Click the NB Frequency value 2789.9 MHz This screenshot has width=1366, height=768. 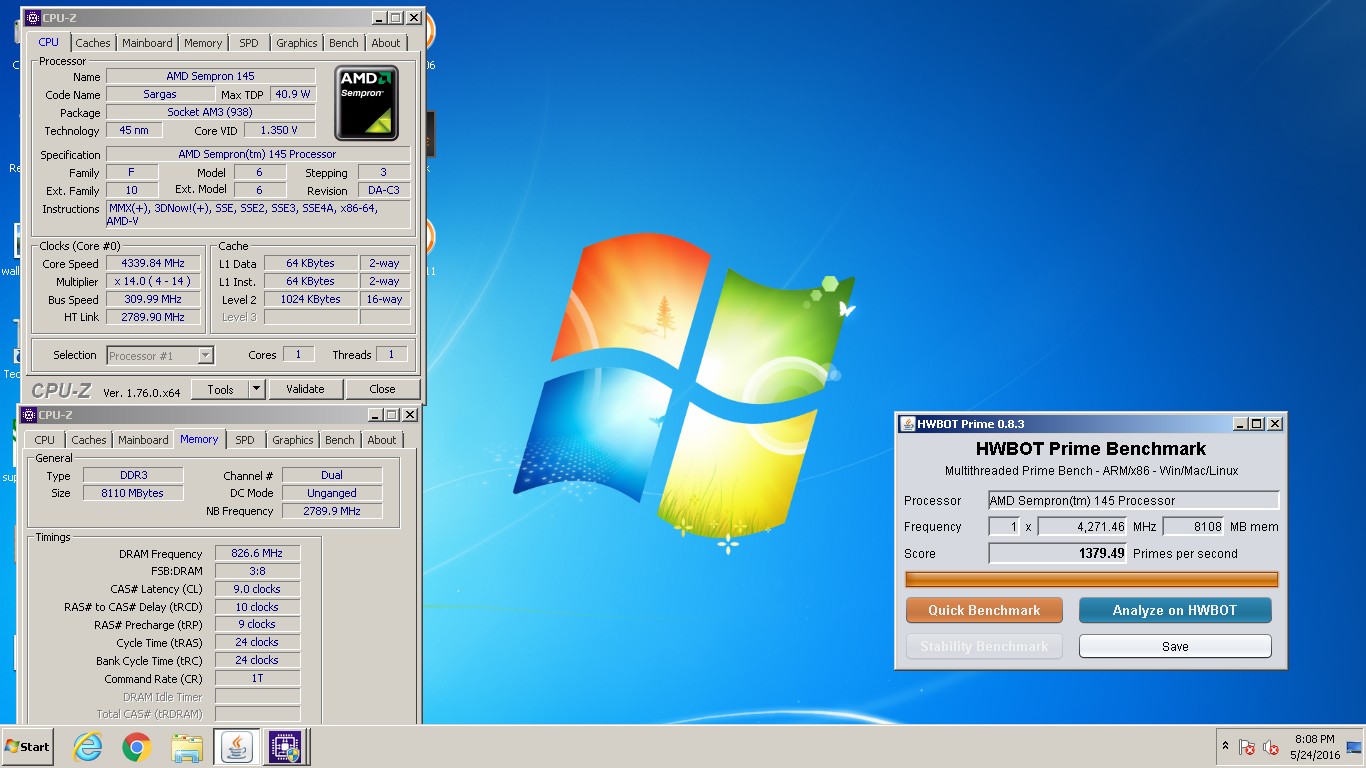tap(332, 511)
